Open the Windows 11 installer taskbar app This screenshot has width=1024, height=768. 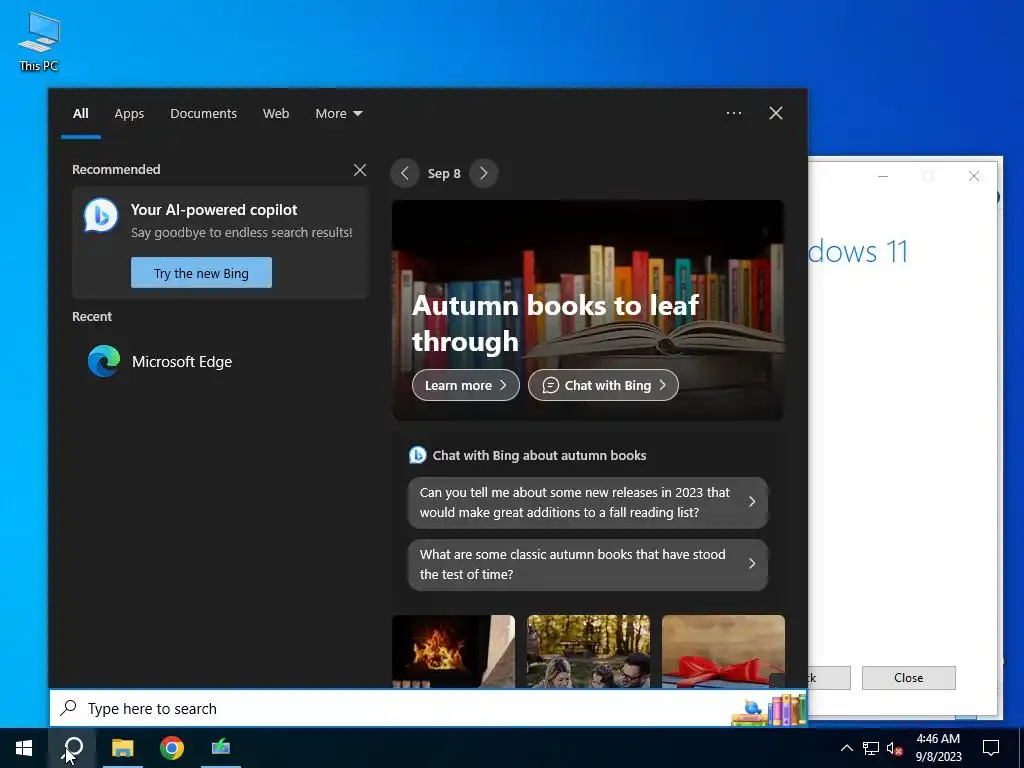pos(221,748)
